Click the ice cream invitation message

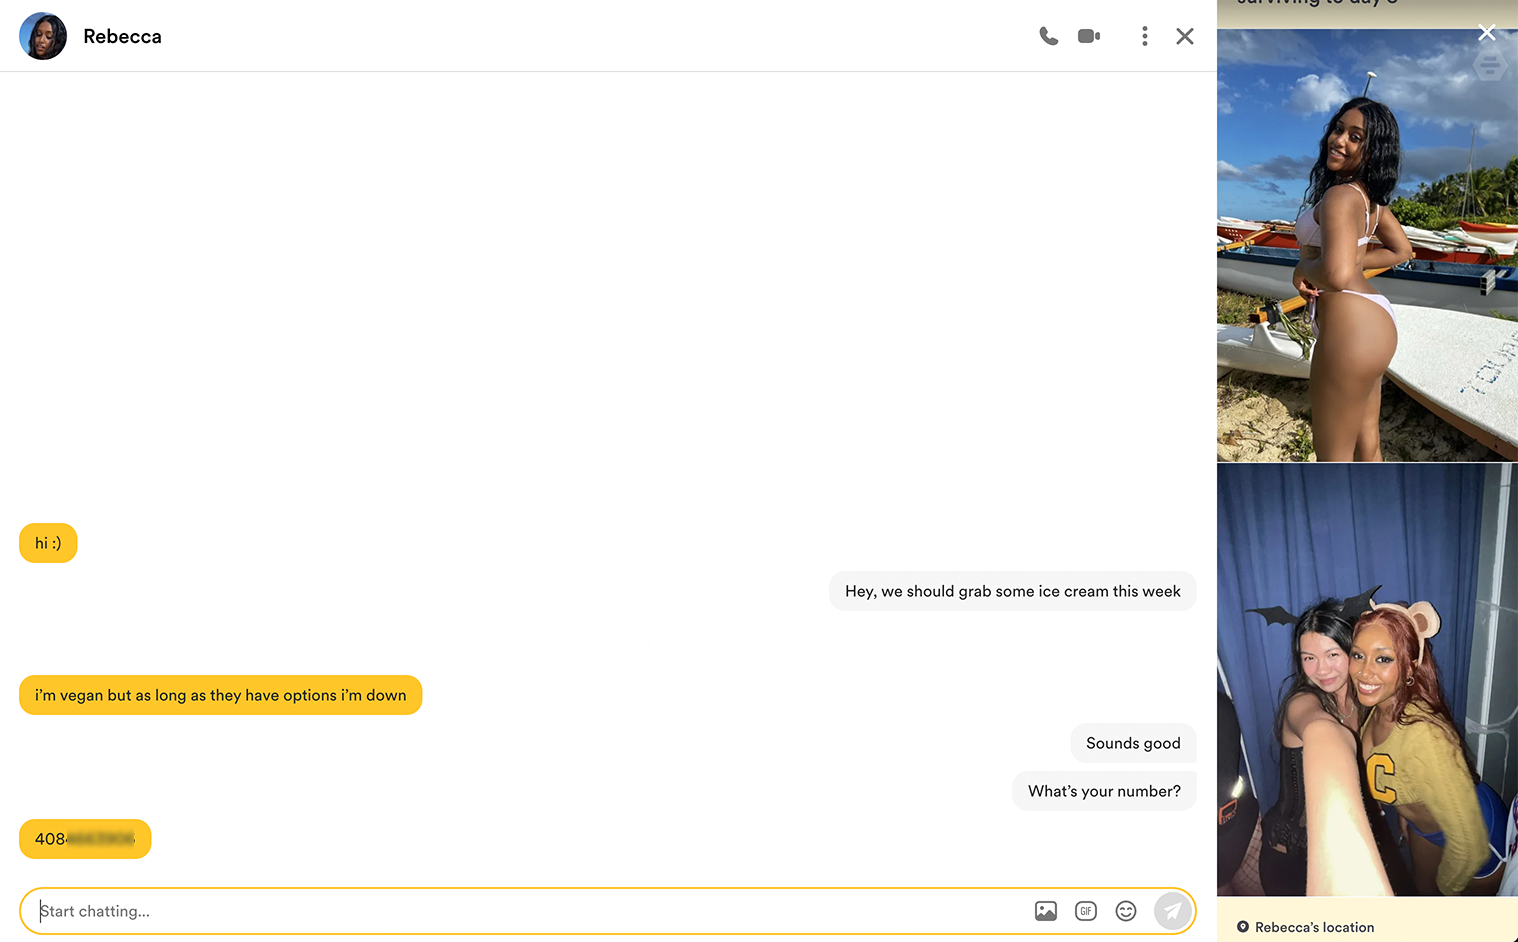pos(1012,591)
